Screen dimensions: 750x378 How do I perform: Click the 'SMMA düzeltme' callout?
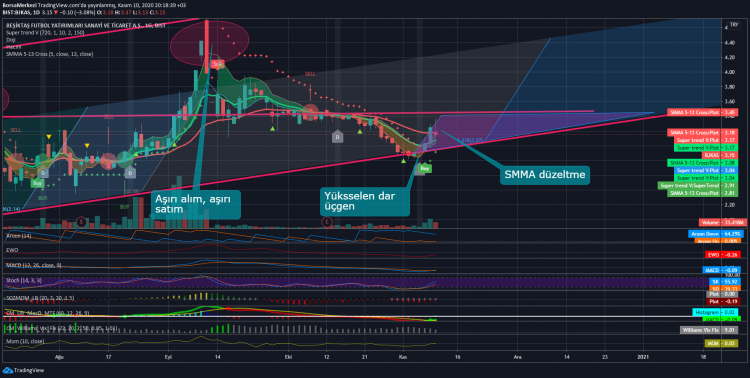point(545,175)
